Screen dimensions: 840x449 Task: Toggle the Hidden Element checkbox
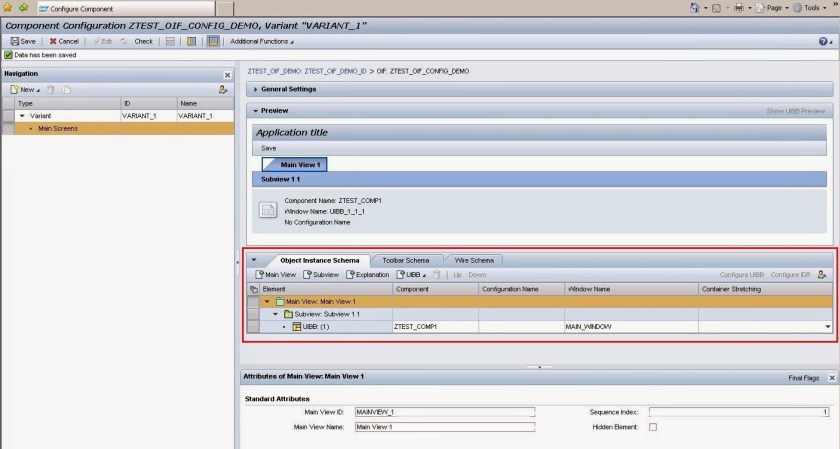click(x=653, y=427)
